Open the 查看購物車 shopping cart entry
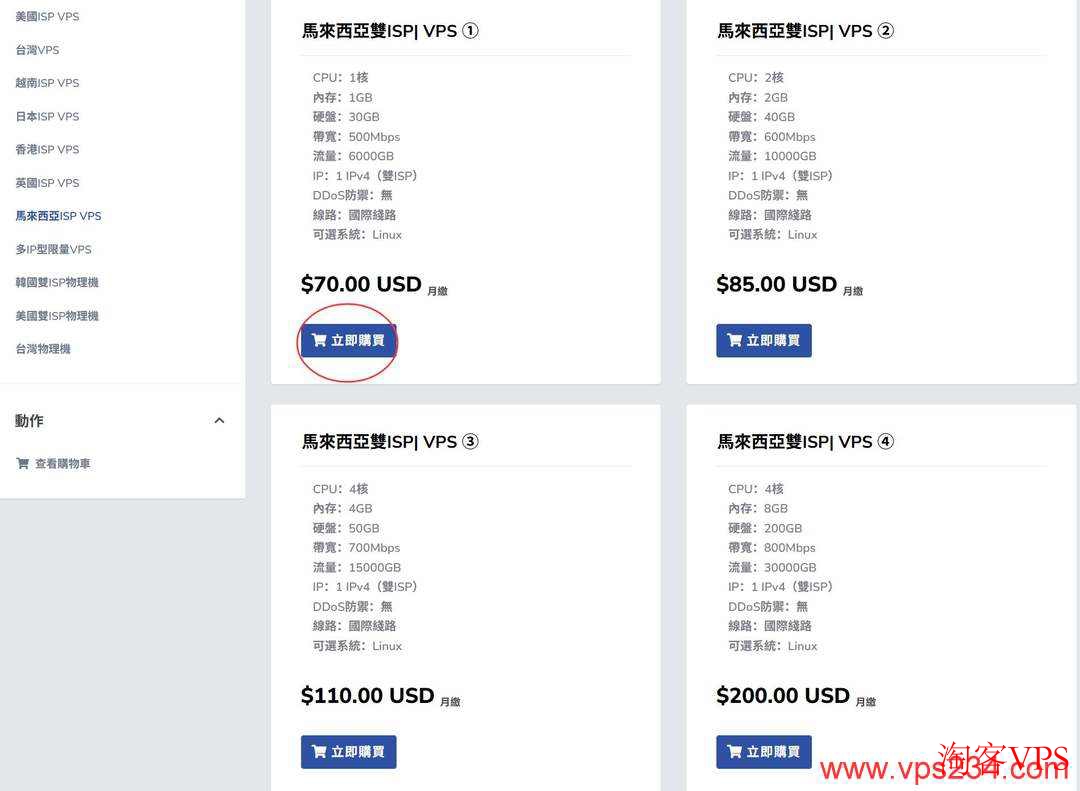Viewport: 1080px width, 791px height. [x=62, y=463]
